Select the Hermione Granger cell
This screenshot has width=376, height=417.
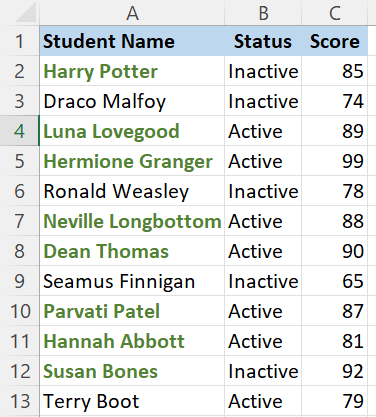point(132,161)
